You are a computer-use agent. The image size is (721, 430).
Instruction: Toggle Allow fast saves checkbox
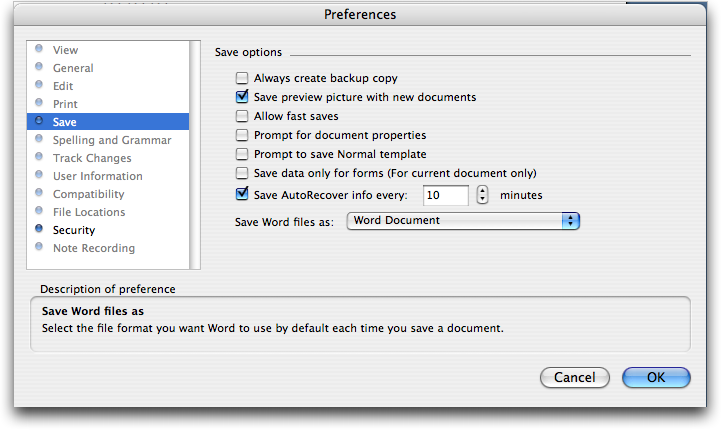[x=242, y=116]
